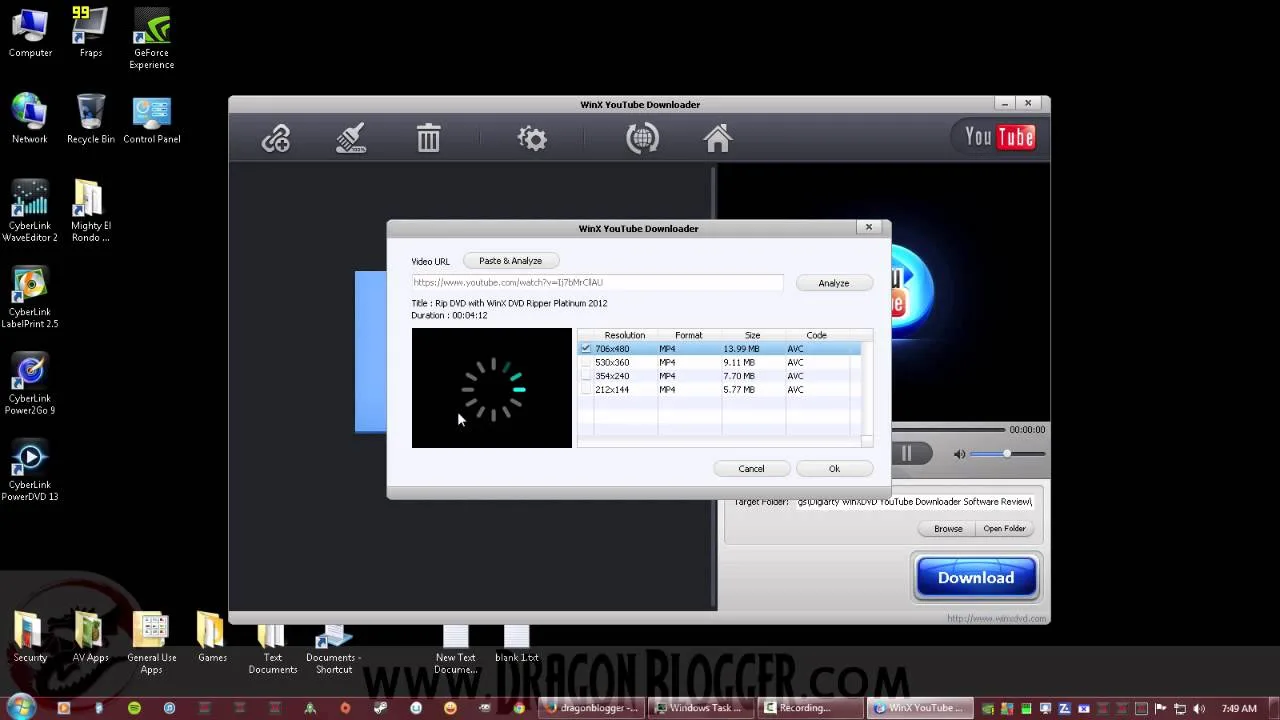Click the blue Download button
The width and height of the screenshot is (1280, 720).
[x=976, y=578]
